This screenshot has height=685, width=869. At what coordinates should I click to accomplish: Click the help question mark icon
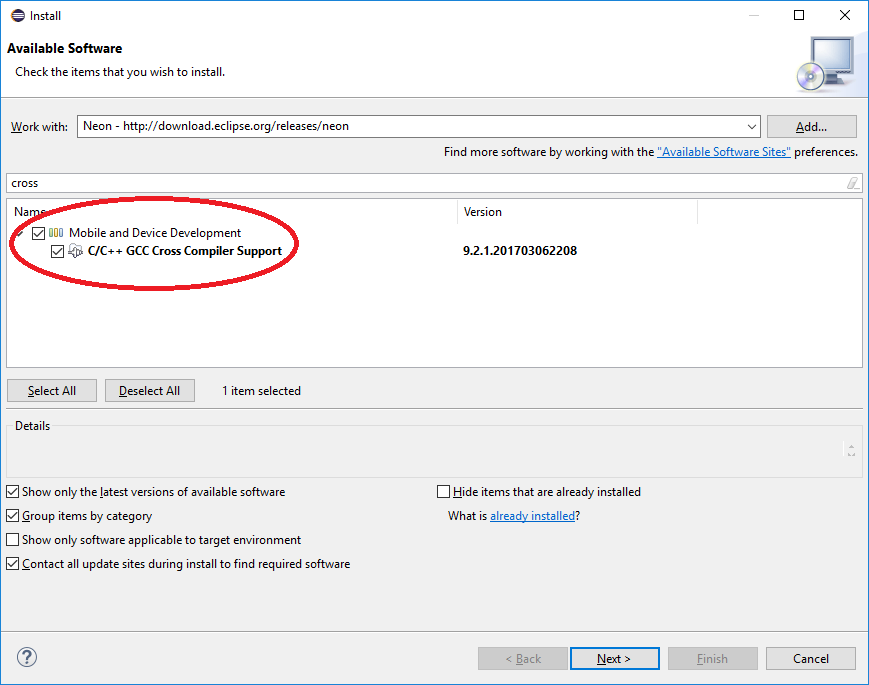[27, 657]
